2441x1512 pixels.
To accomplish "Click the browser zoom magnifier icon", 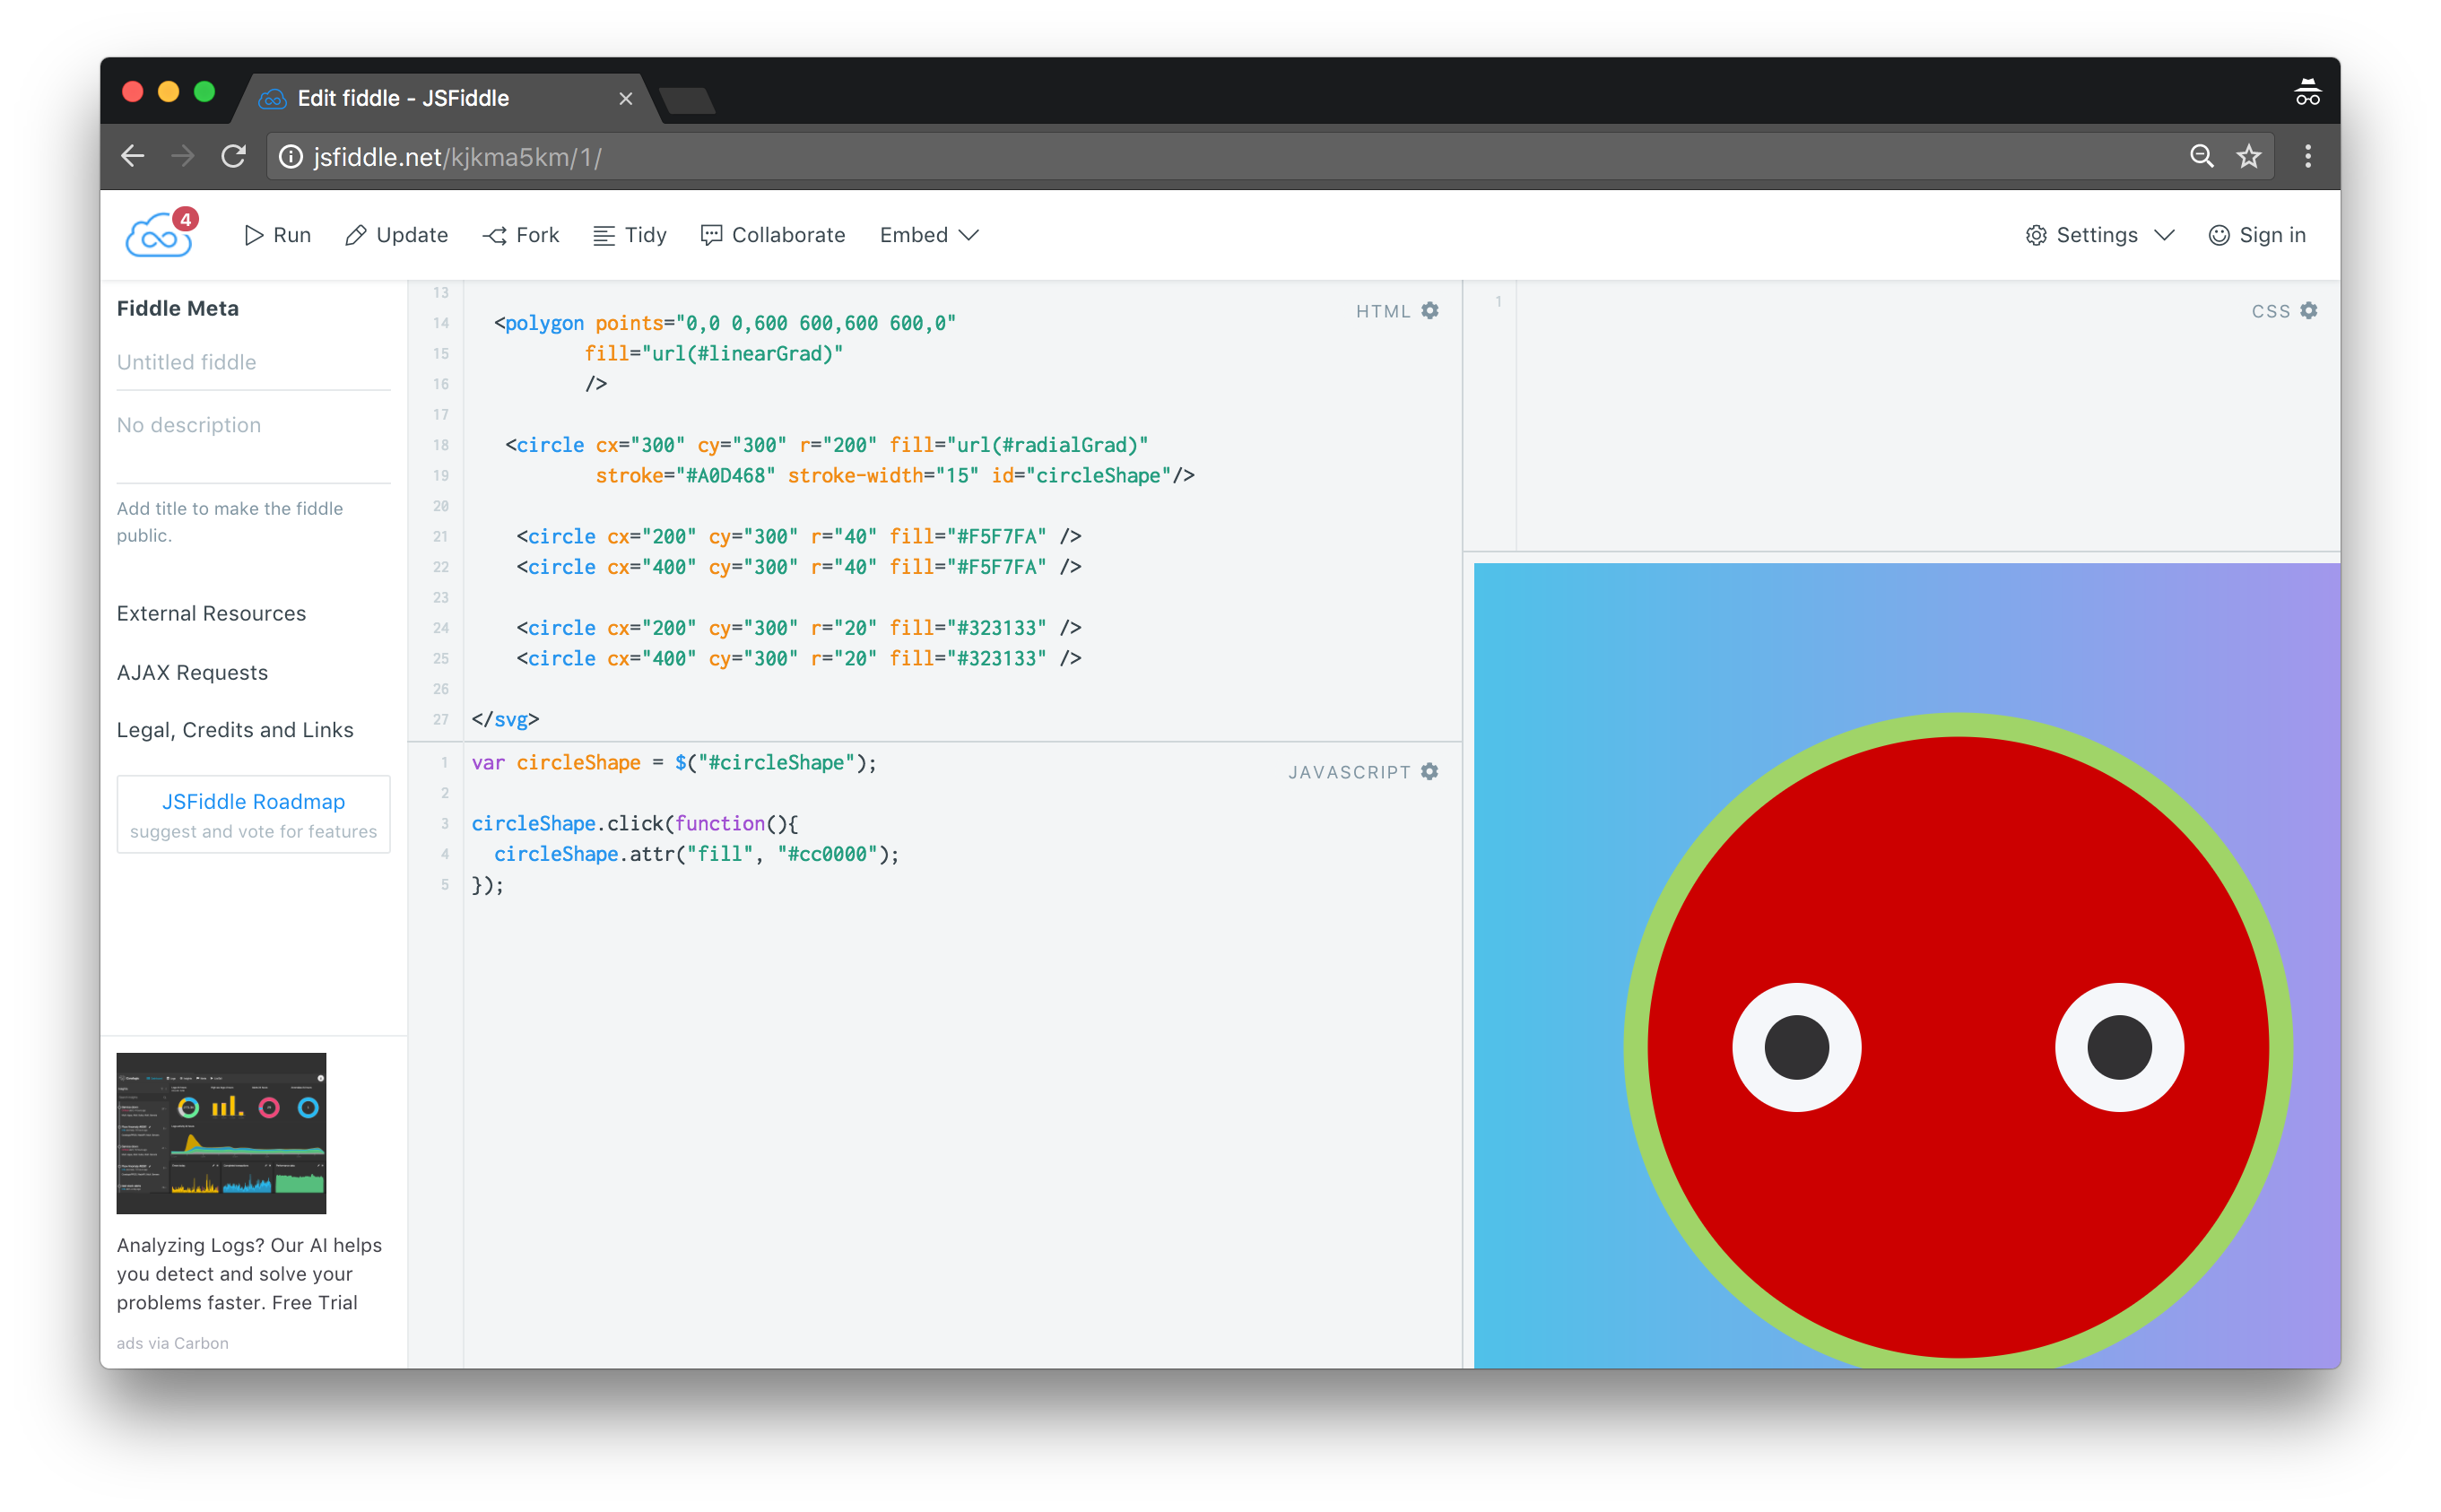I will pyautogui.click(x=2201, y=157).
